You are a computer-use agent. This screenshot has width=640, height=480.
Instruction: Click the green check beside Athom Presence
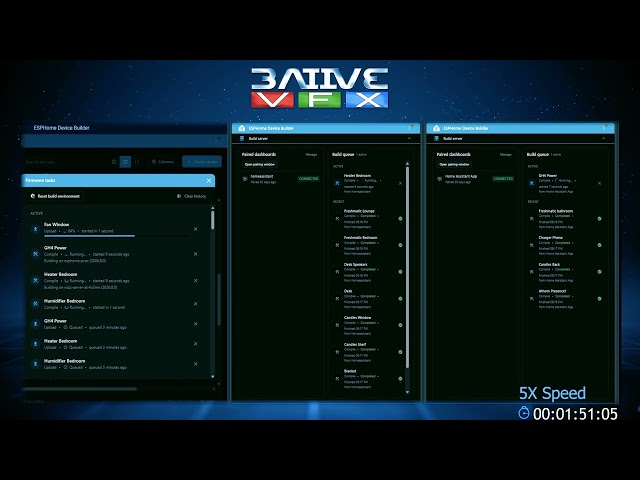coord(600,299)
